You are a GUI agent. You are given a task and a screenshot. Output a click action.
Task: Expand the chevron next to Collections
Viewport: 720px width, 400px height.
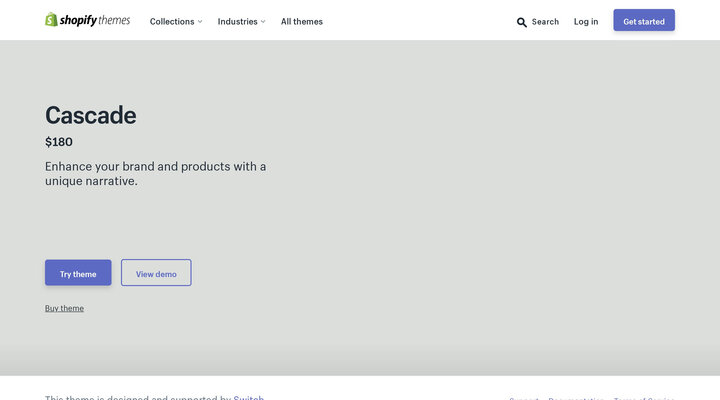pos(200,22)
